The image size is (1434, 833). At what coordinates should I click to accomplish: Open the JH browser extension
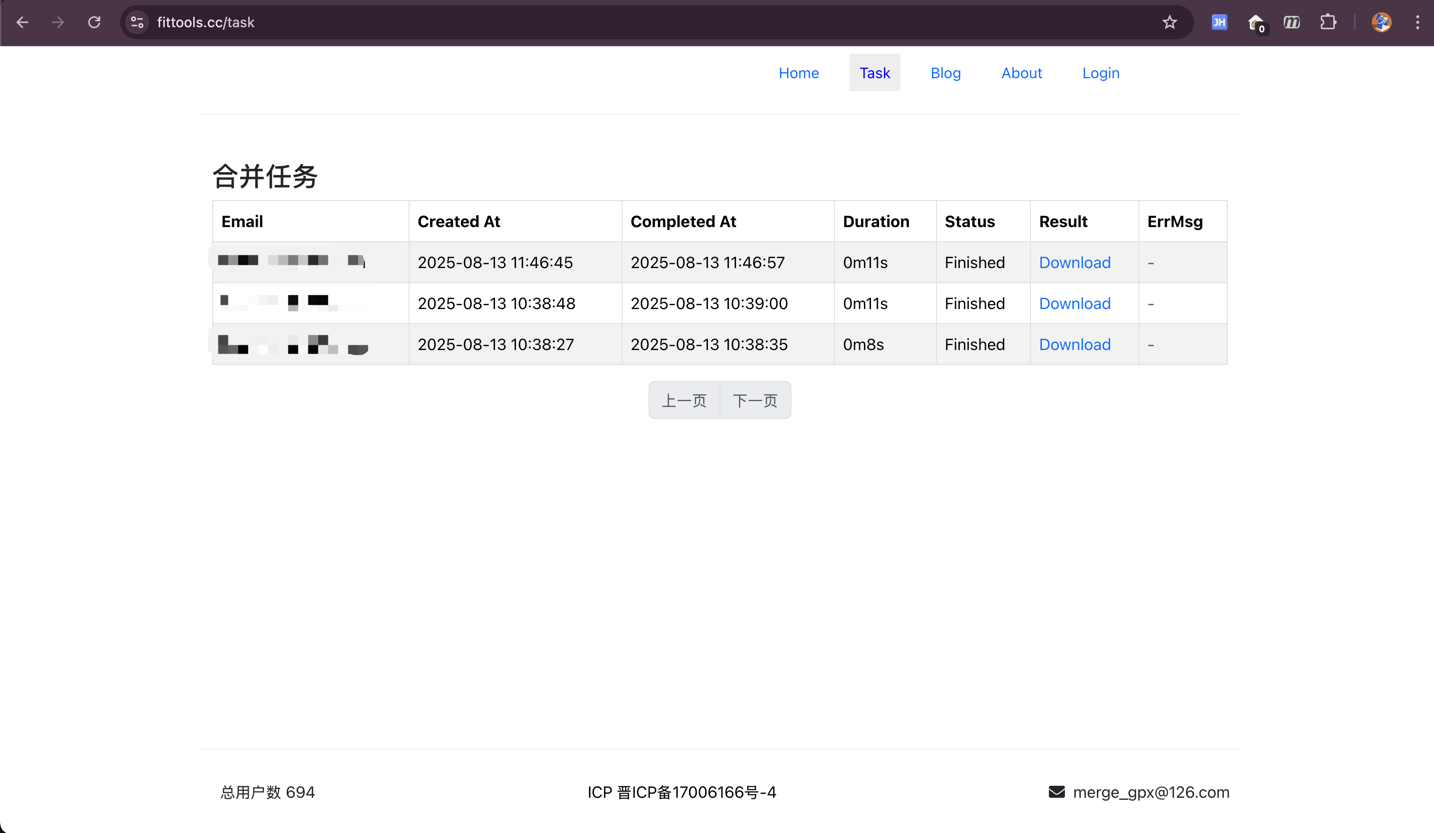pyautogui.click(x=1219, y=22)
